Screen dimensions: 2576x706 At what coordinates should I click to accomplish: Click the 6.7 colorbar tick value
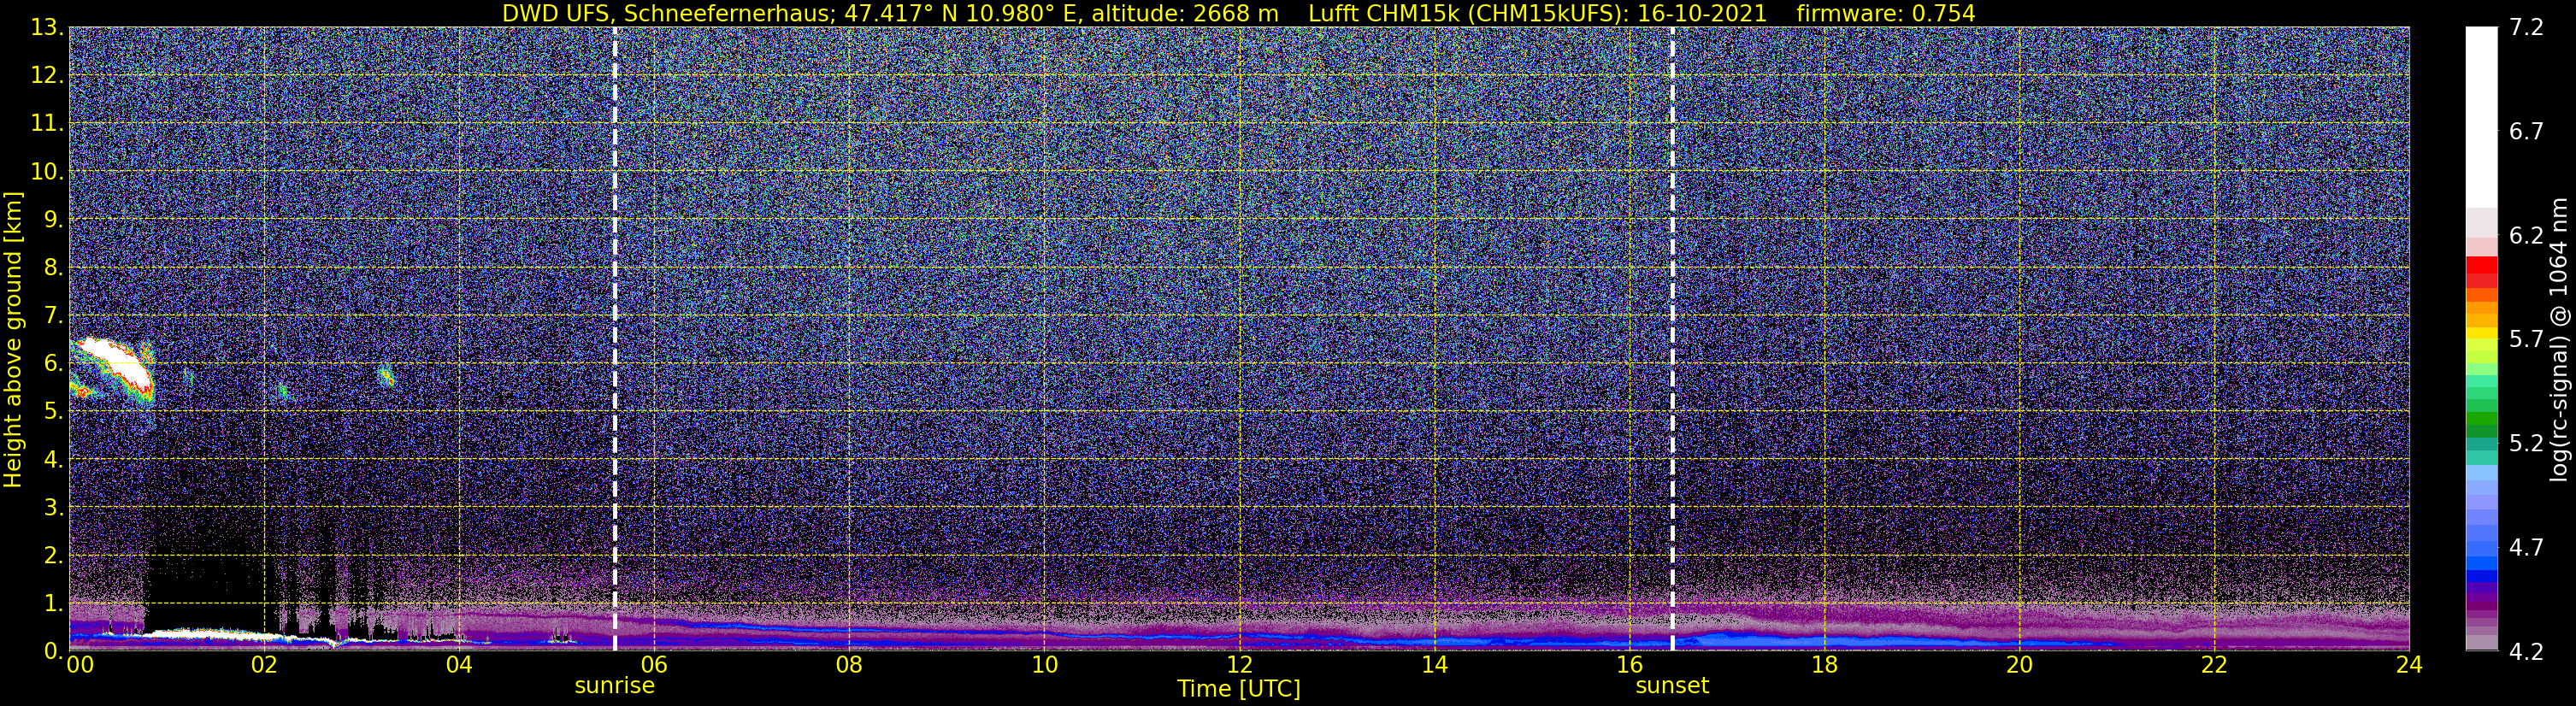click(2526, 132)
